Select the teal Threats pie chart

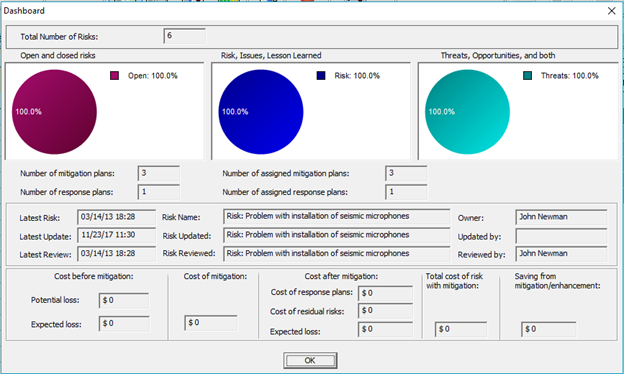468,112
